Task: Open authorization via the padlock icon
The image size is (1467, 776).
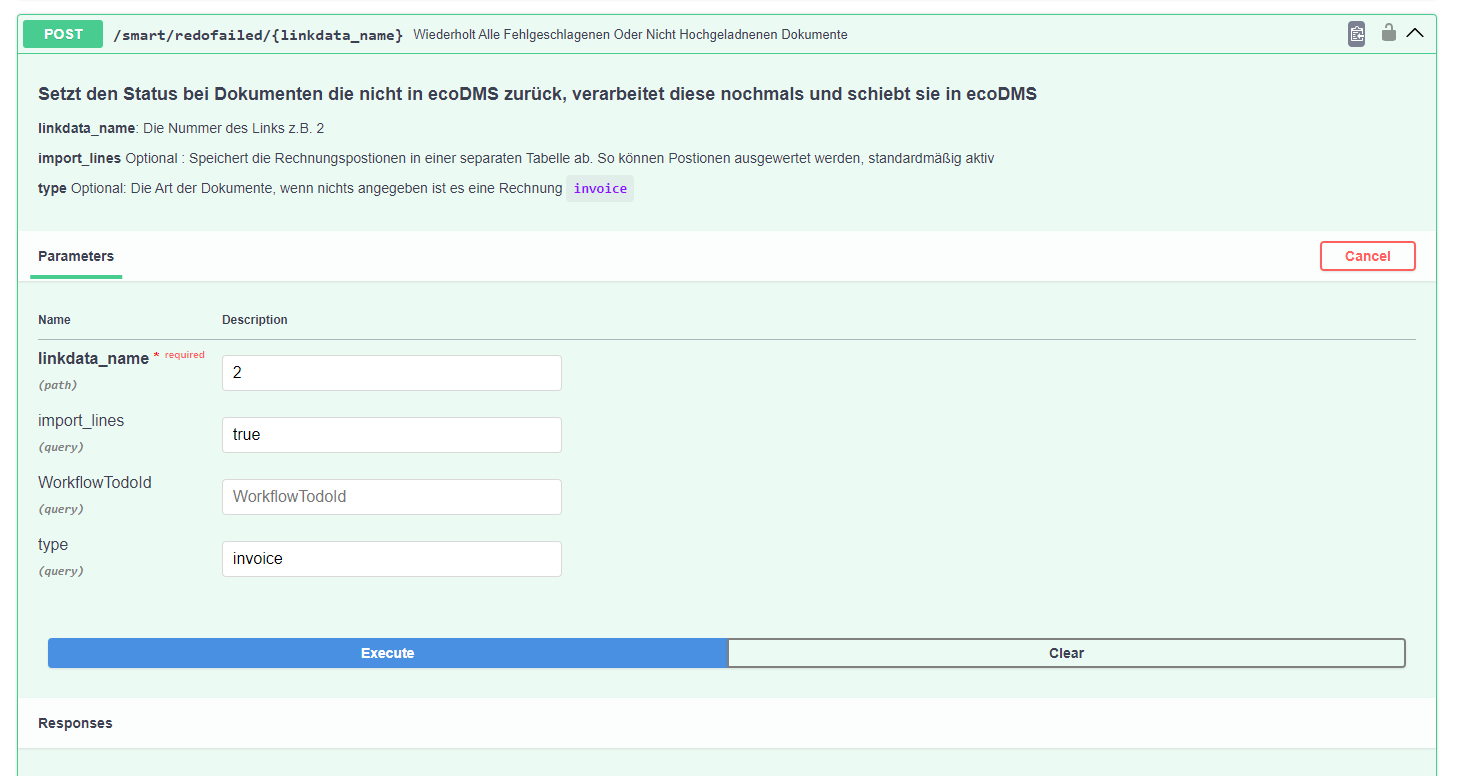Action: click(1388, 33)
